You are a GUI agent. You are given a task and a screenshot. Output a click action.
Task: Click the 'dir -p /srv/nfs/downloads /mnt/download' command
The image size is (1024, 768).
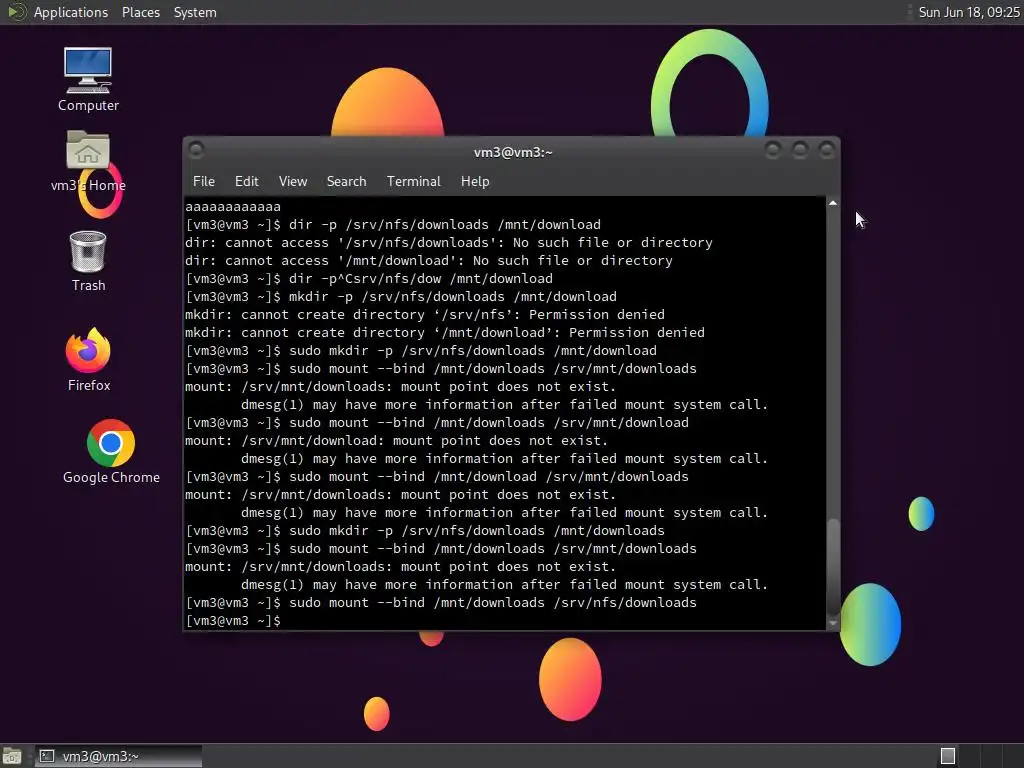coord(445,225)
